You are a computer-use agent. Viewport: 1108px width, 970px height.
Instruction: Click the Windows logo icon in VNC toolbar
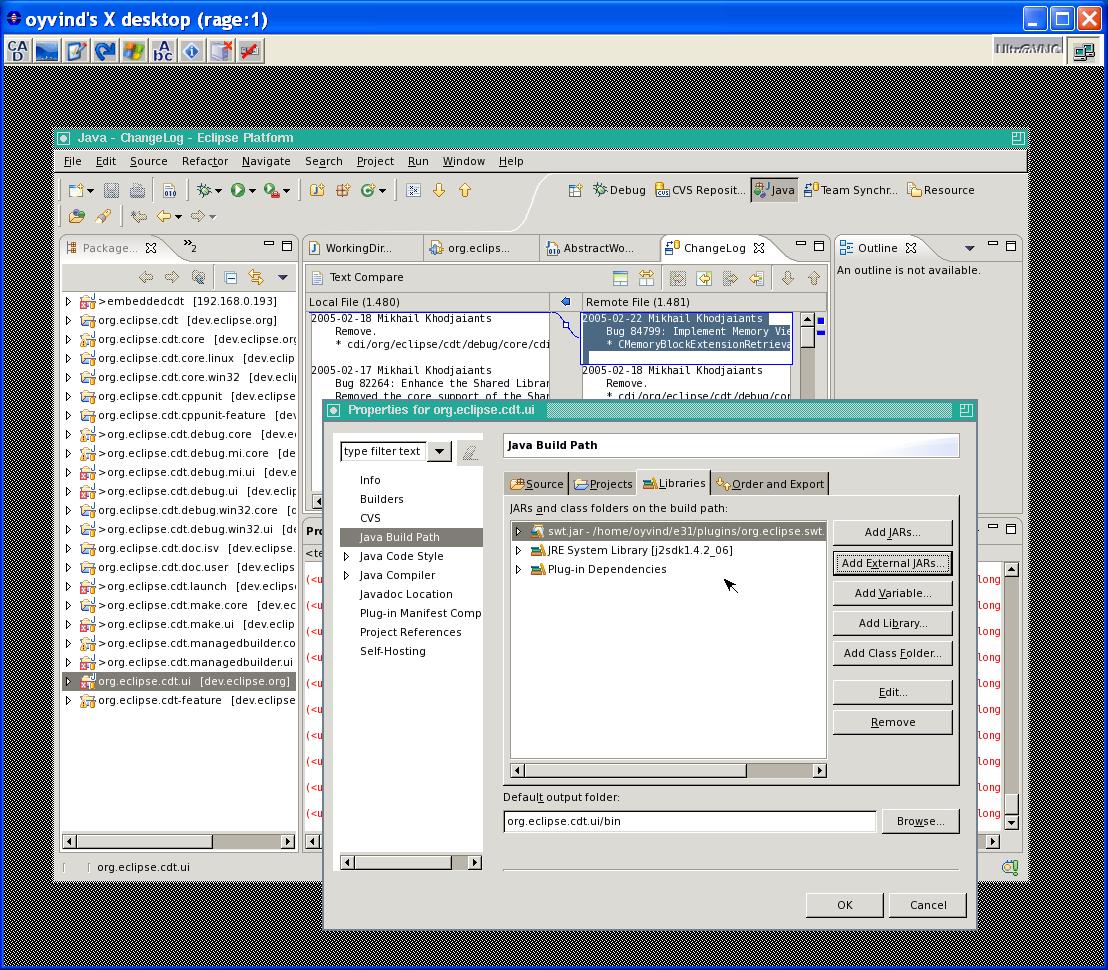click(x=134, y=51)
